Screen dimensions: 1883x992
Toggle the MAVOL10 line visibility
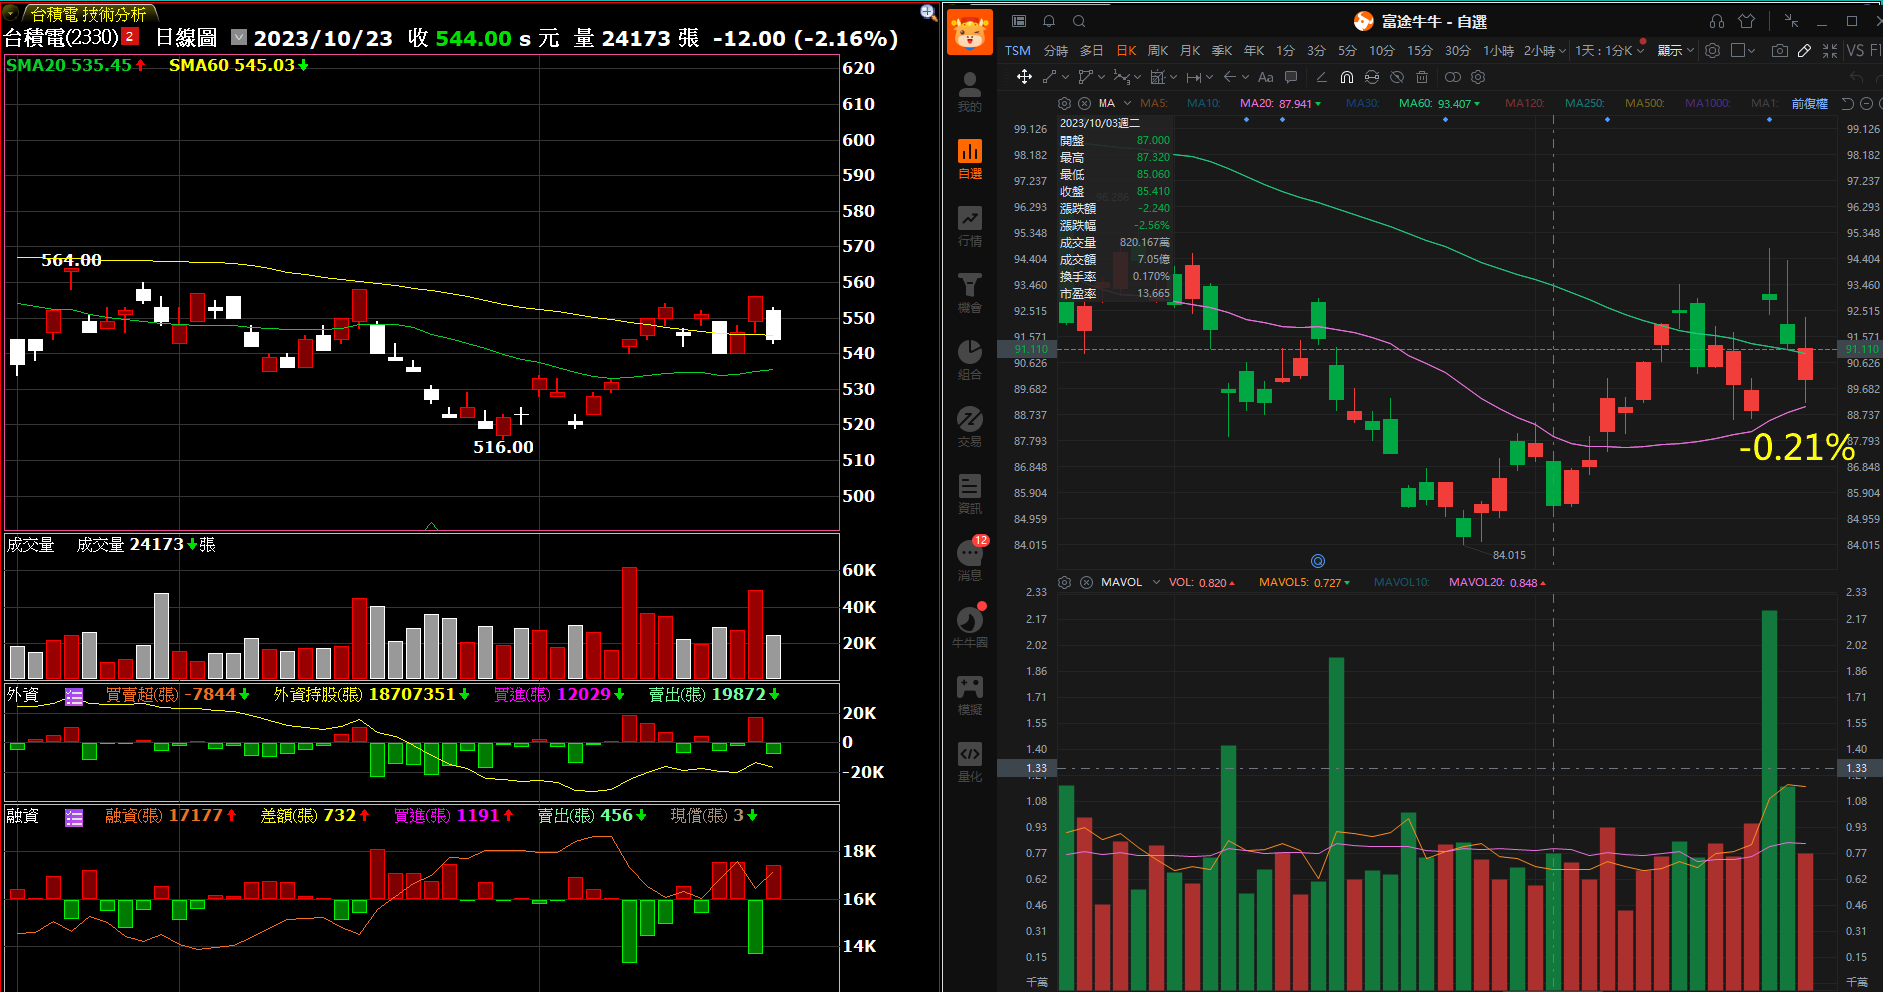[x=1401, y=582]
